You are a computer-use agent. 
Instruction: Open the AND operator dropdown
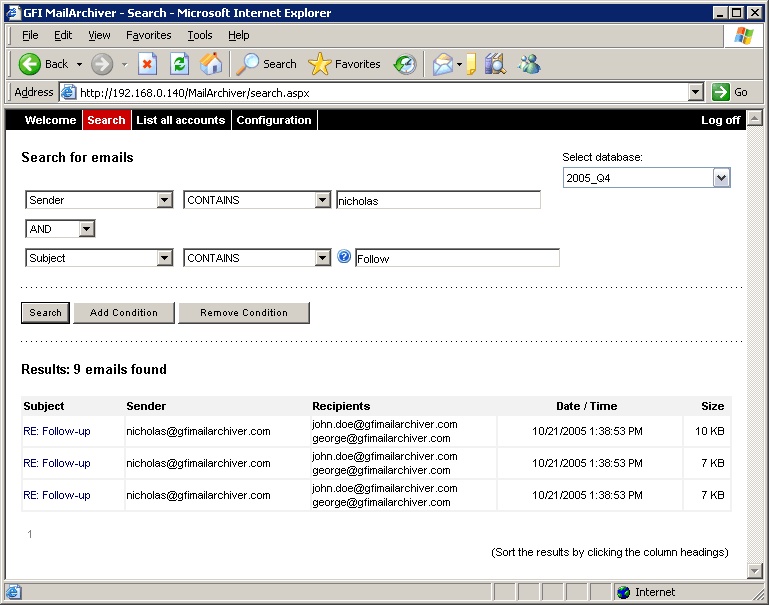pyautogui.click(x=86, y=229)
